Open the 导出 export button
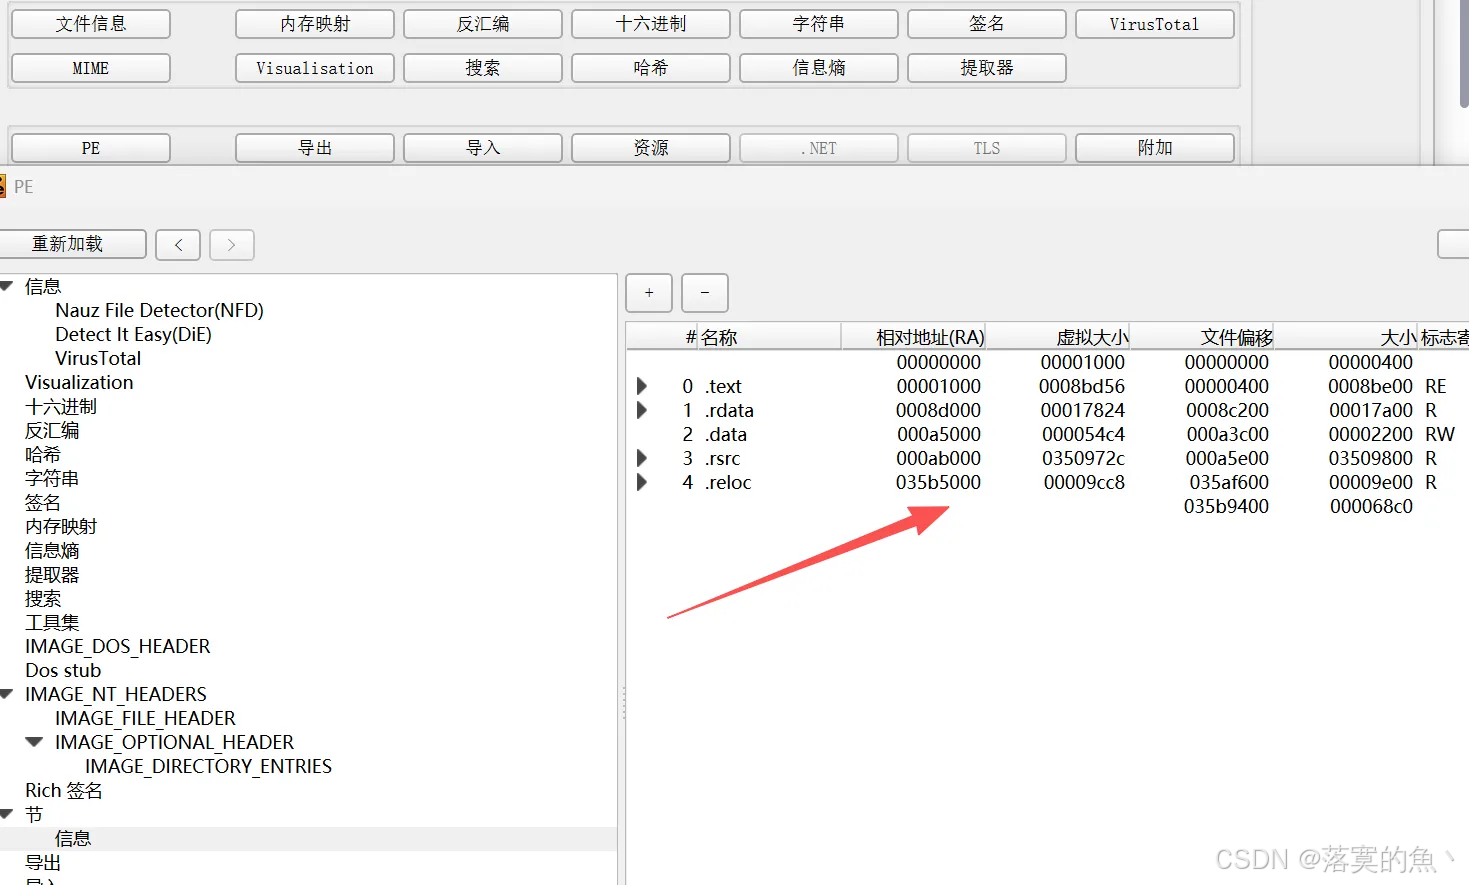The width and height of the screenshot is (1469, 885). click(x=315, y=148)
